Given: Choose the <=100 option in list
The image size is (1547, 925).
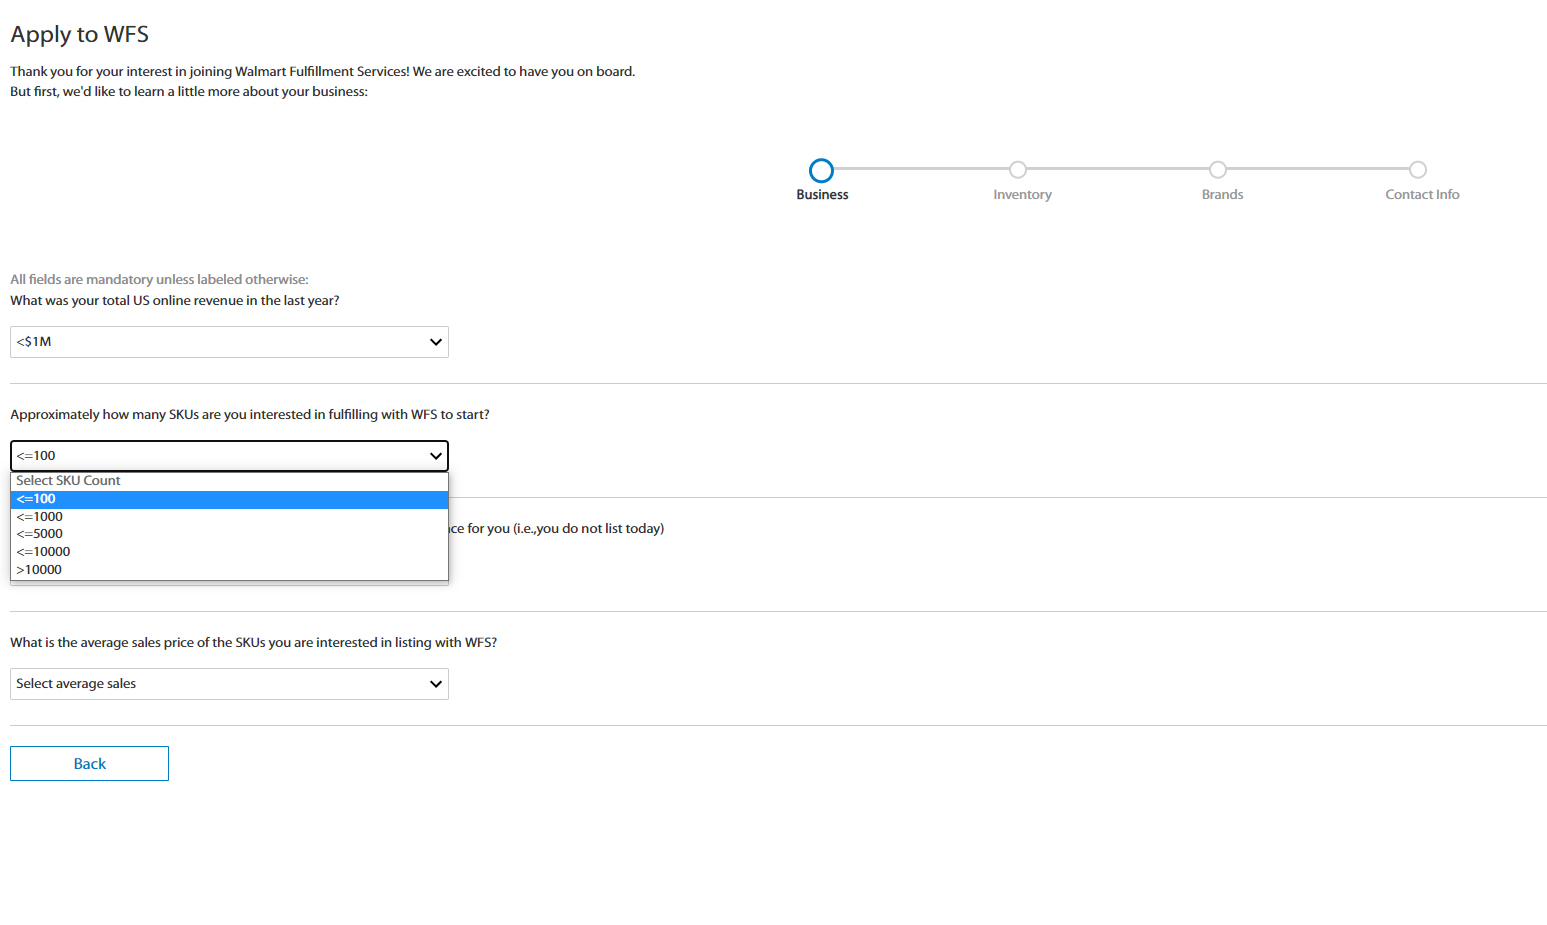Looking at the screenshot, I should click(x=229, y=499).
